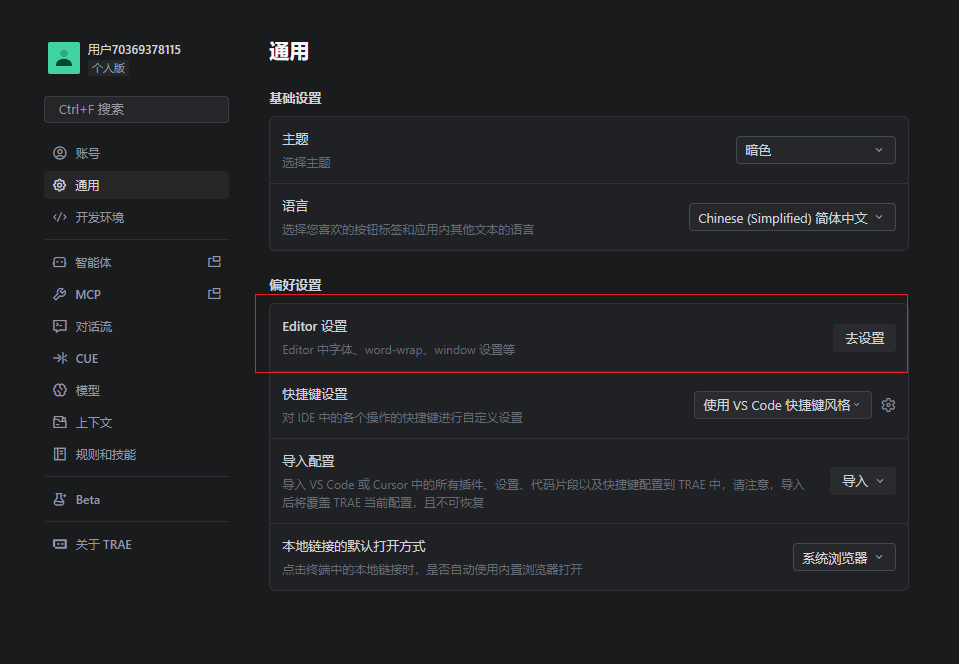This screenshot has height=664, width=959.
Task: Switch to the 开发环境 settings page
Action: (99, 217)
